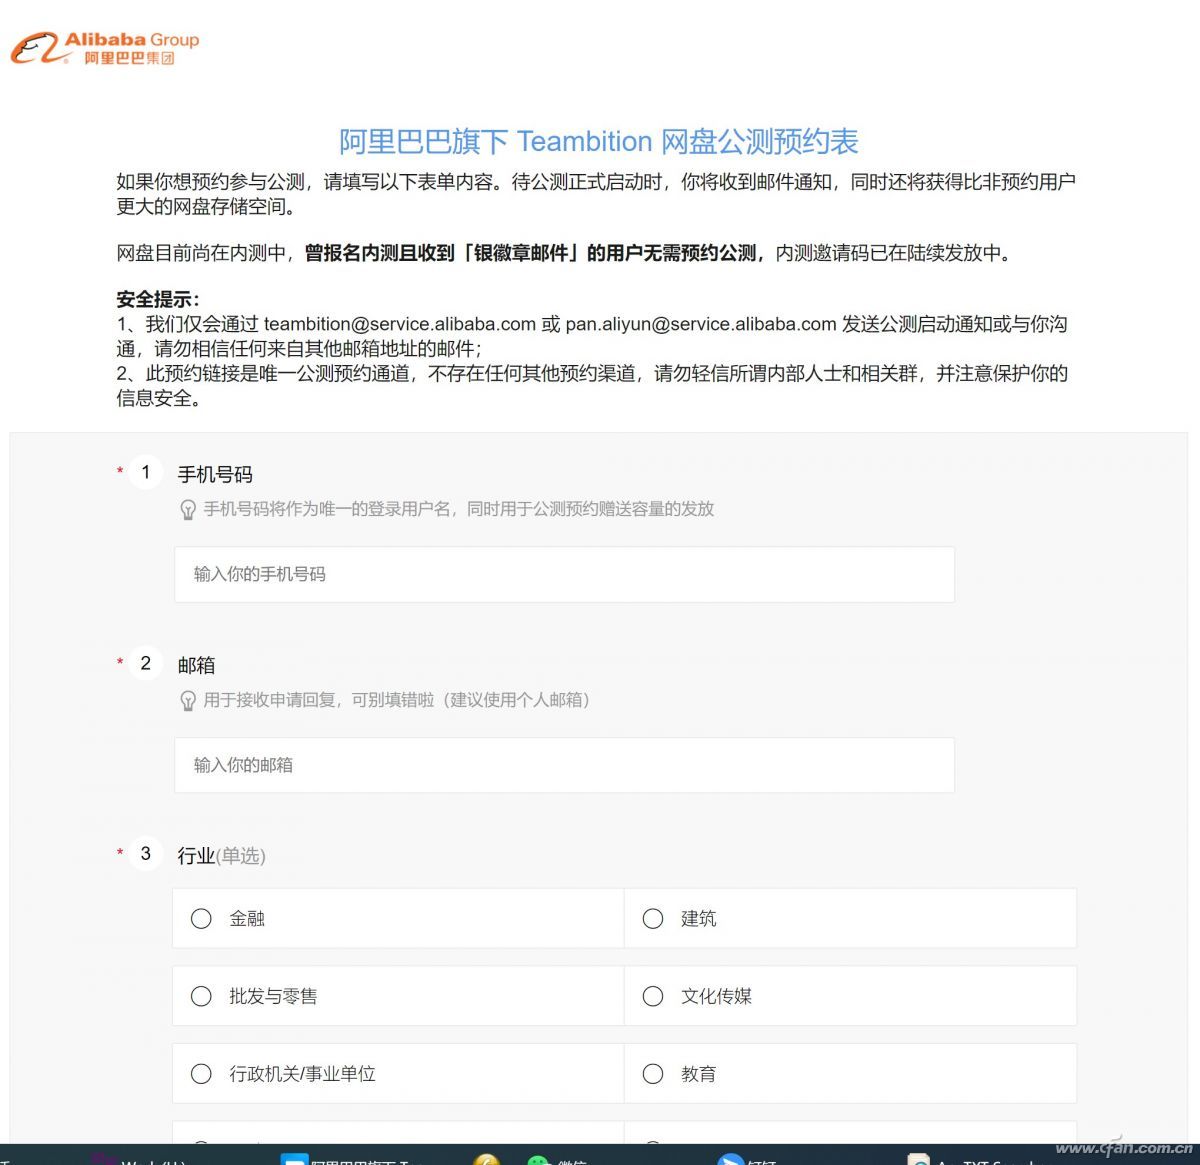Click the blue form title text
The height and width of the screenshot is (1165, 1200).
click(x=598, y=142)
